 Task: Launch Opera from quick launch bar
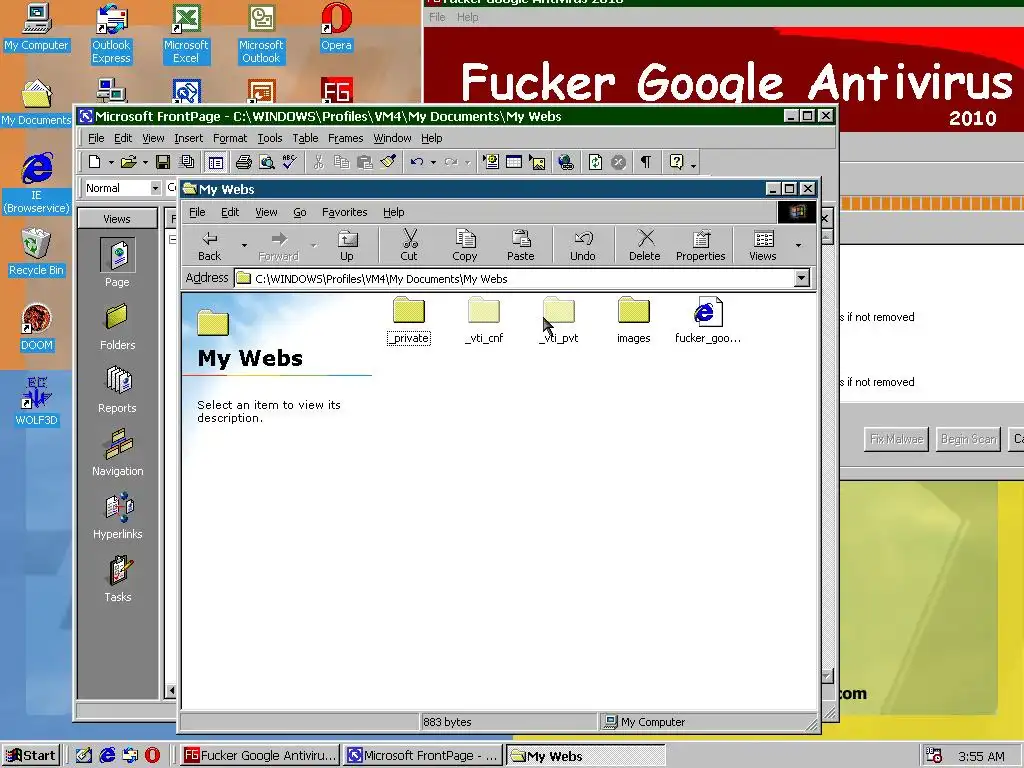(x=153, y=756)
